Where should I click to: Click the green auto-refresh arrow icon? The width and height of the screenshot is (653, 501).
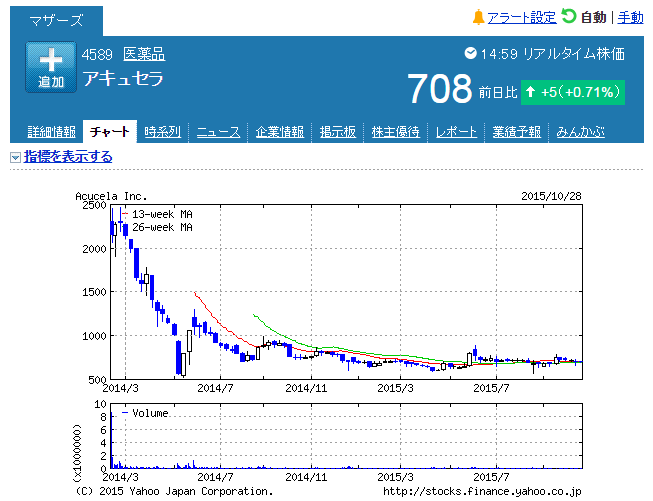click(x=568, y=17)
